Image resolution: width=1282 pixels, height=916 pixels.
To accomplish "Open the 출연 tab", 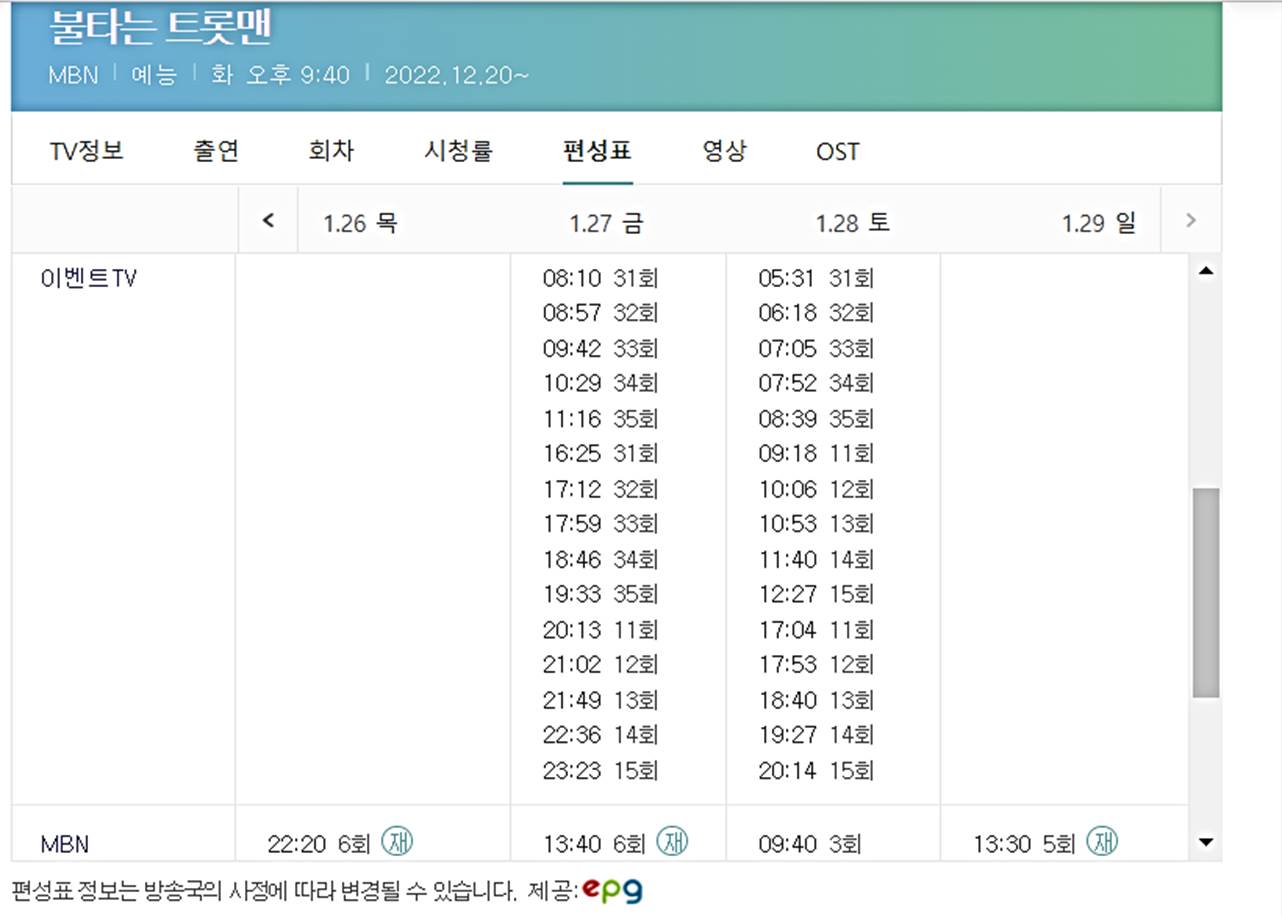I will [211, 151].
